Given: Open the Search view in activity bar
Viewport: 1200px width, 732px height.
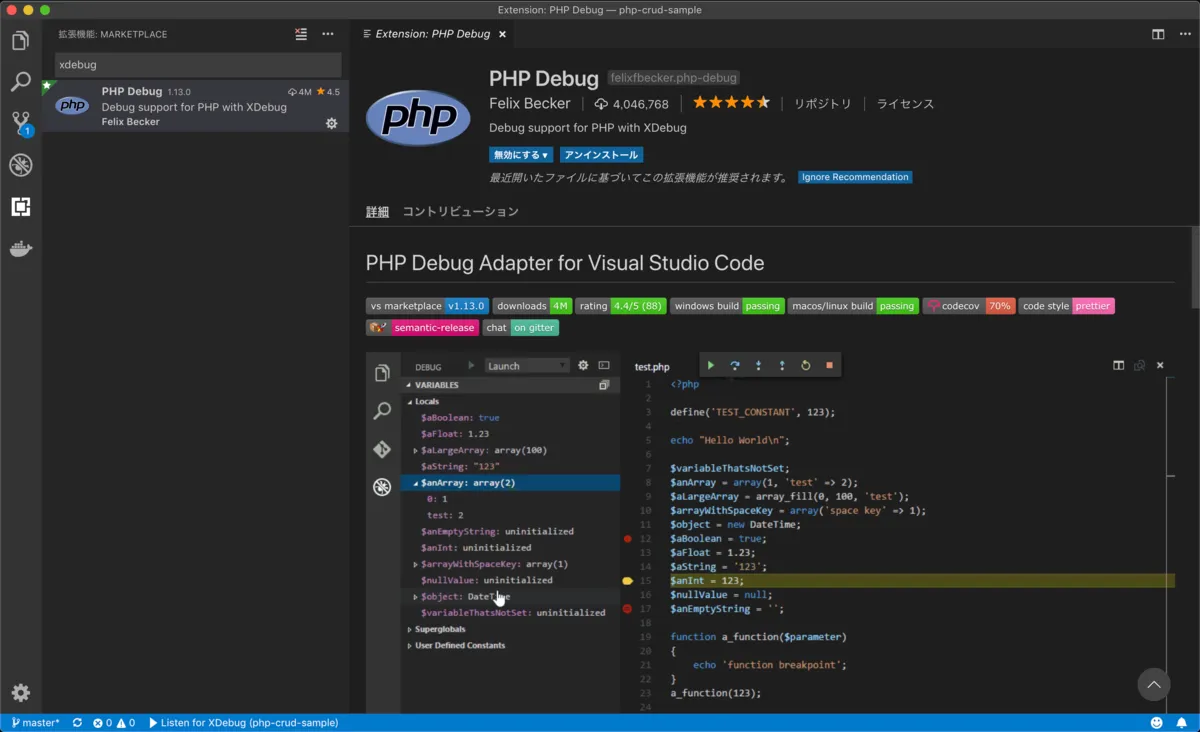Looking at the screenshot, I should tap(20, 82).
